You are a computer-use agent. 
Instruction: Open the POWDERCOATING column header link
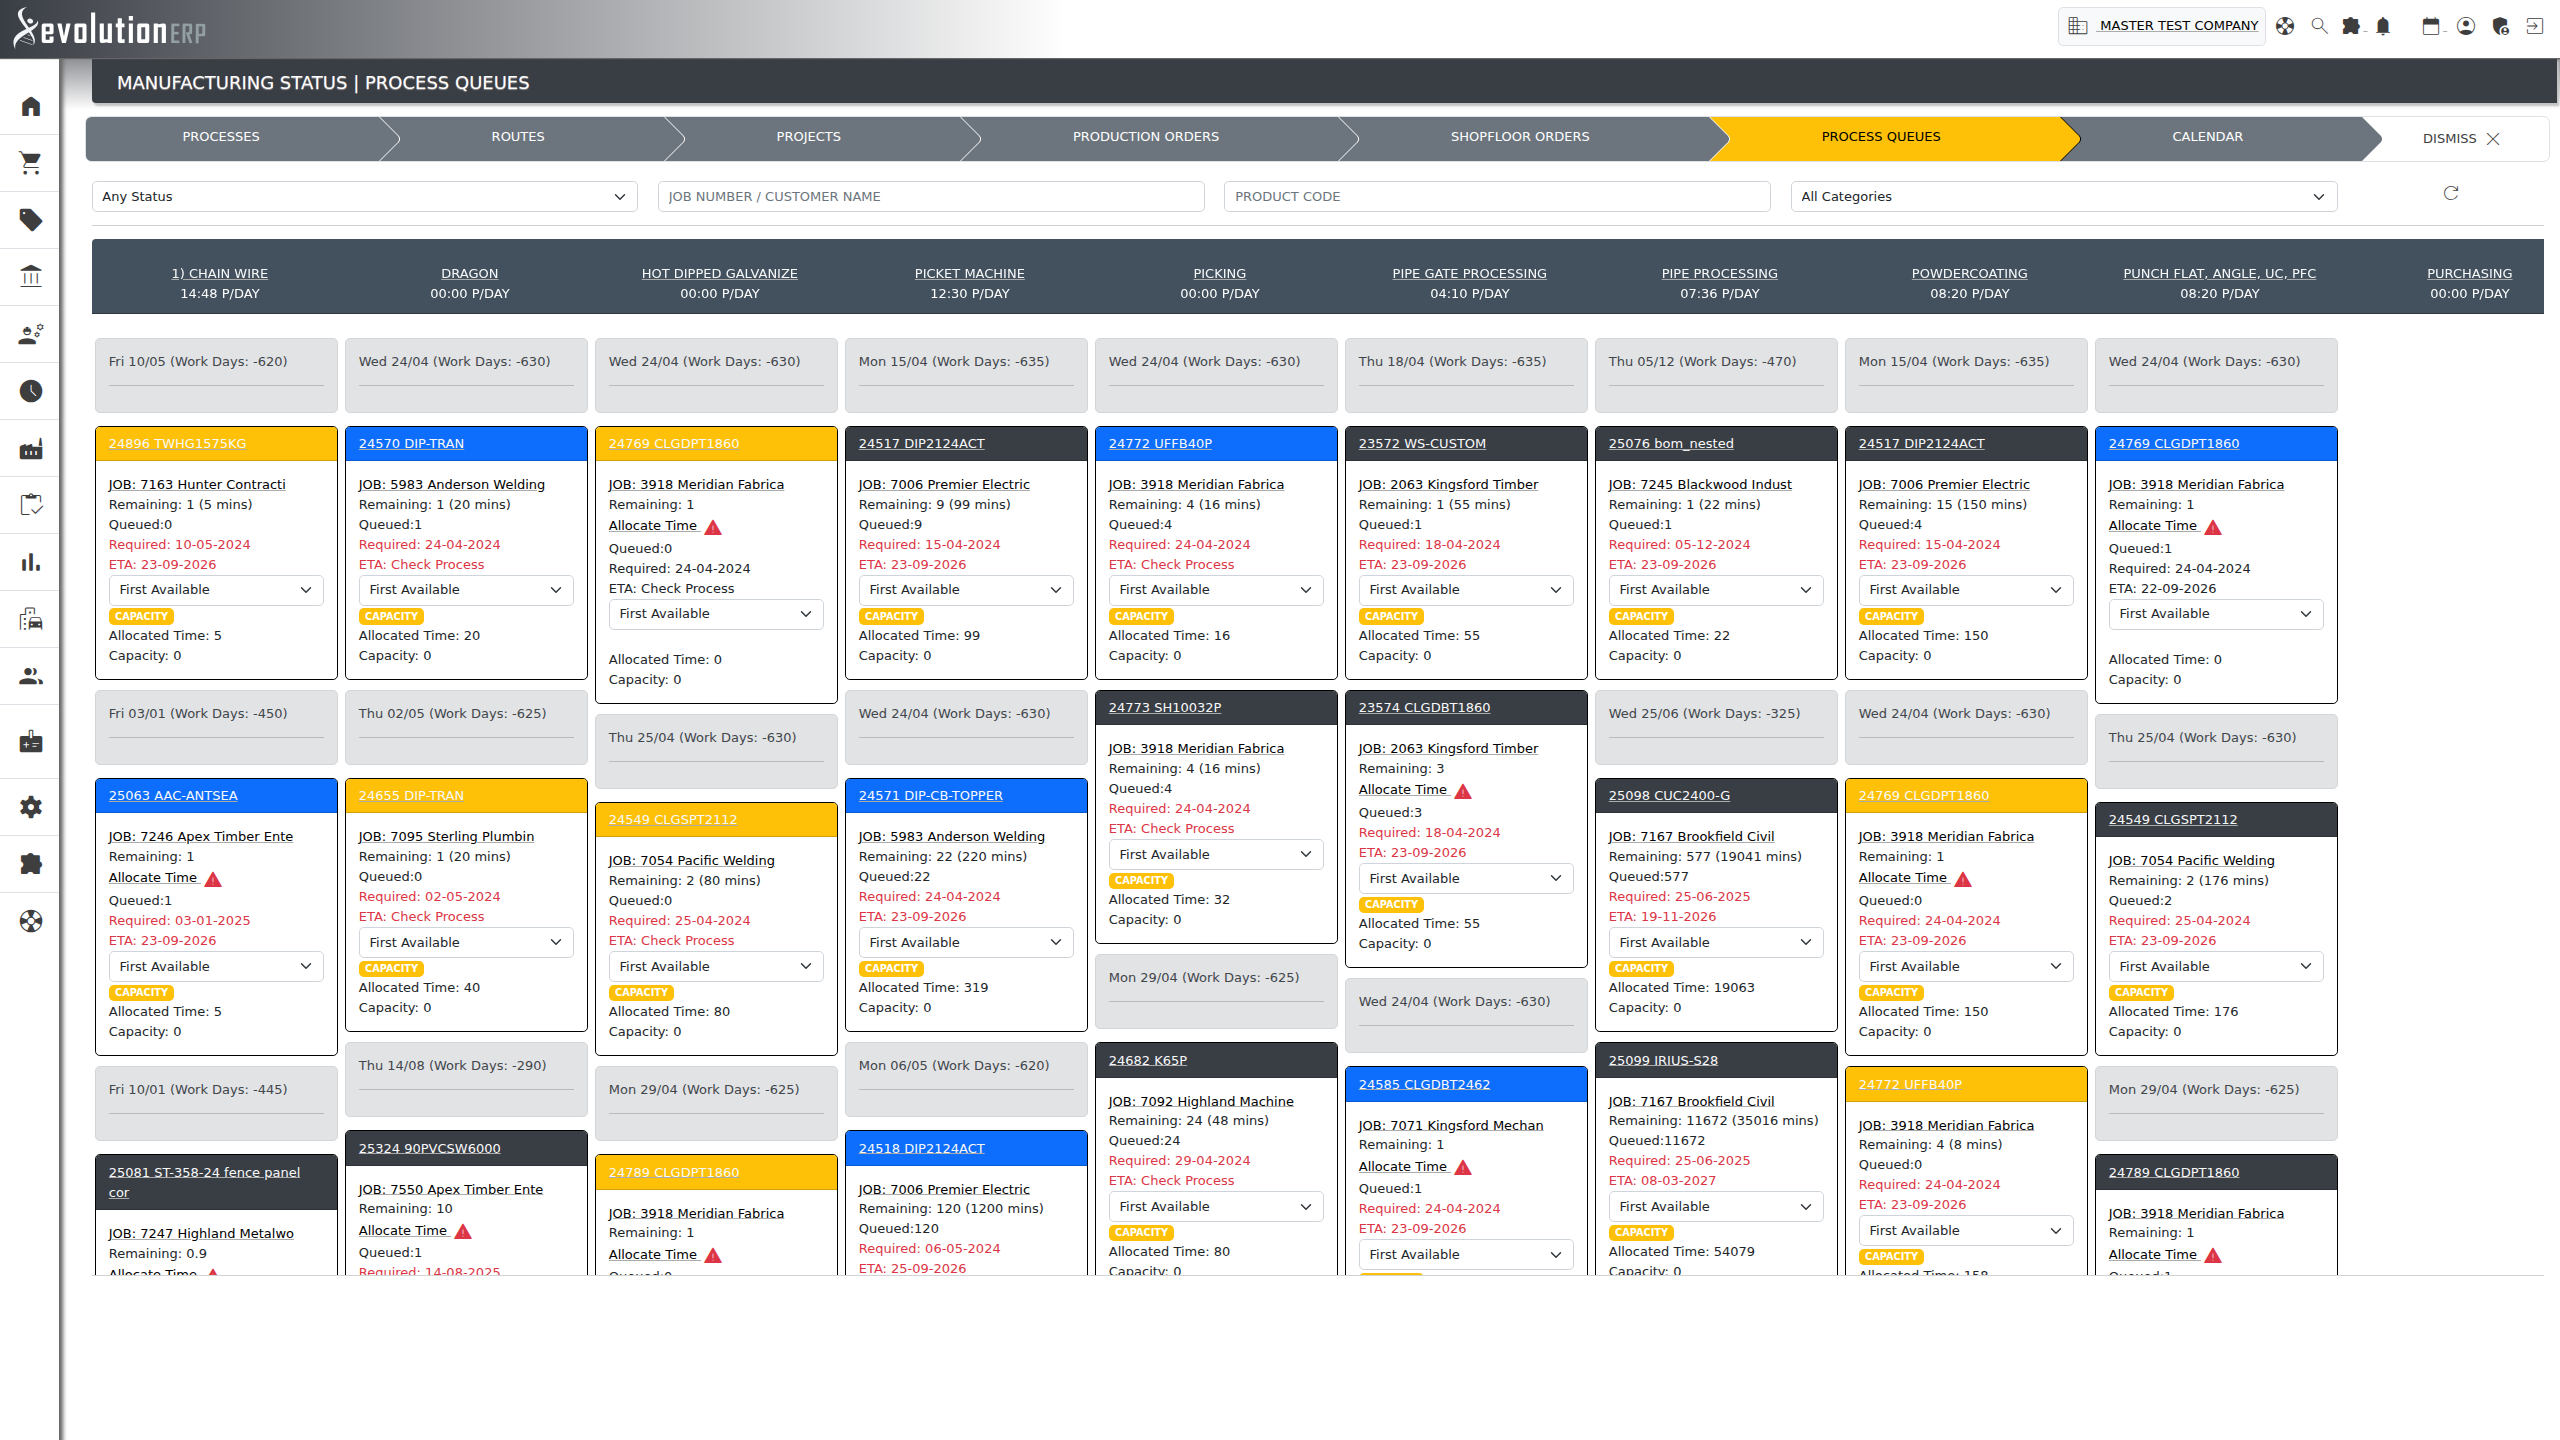[1969, 274]
